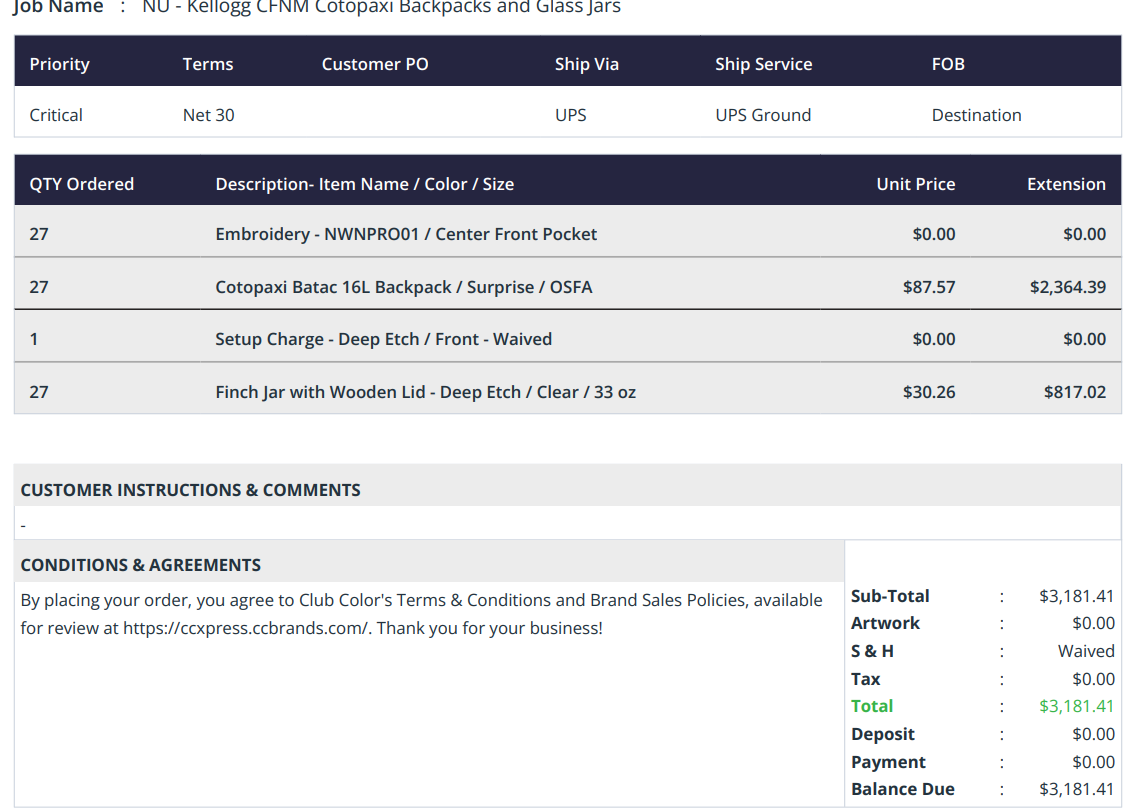Click quantity 27 in Cotopaxi Backpack row

point(39,287)
